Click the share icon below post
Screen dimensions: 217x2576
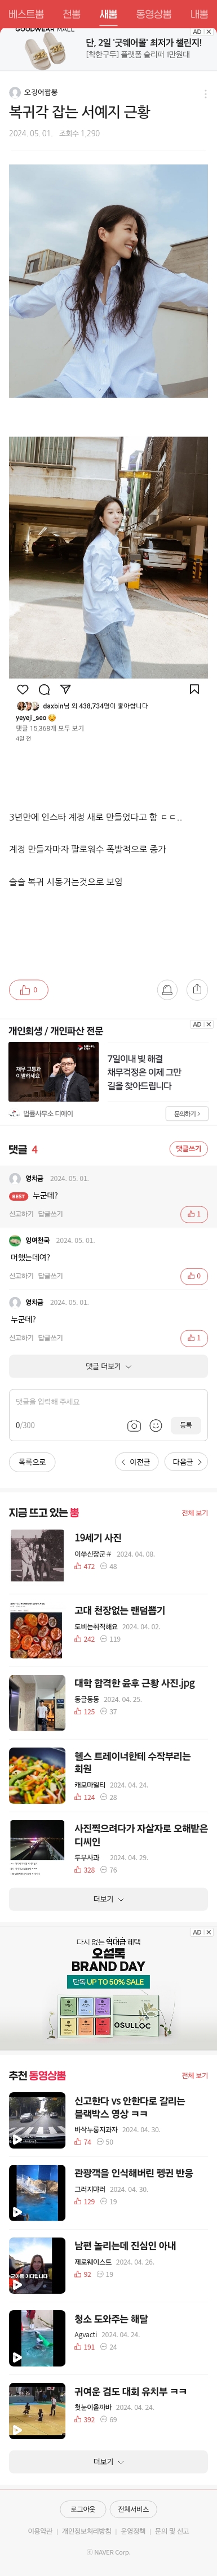pyautogui.click(x=197, y=990)
